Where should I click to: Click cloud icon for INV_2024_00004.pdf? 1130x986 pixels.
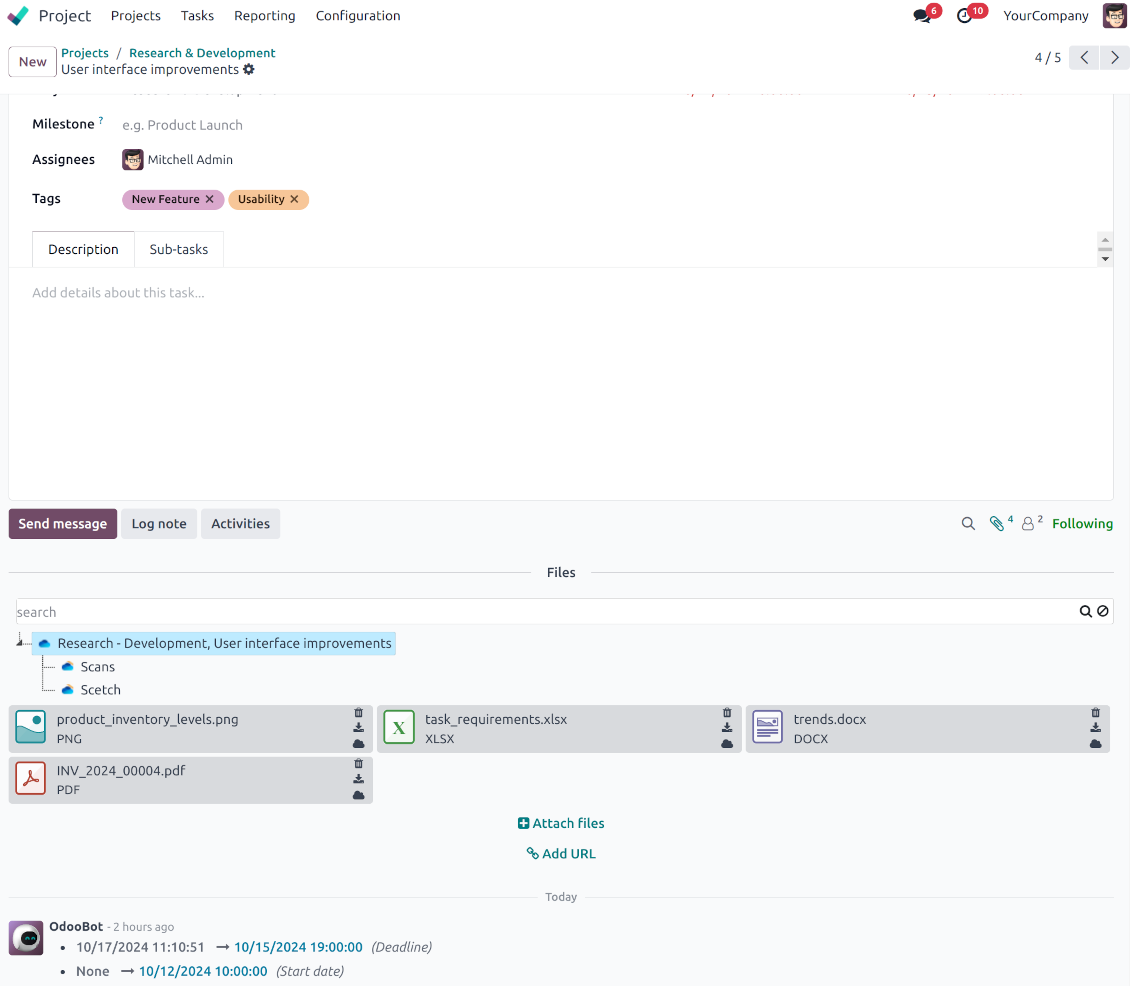(358, 795)
